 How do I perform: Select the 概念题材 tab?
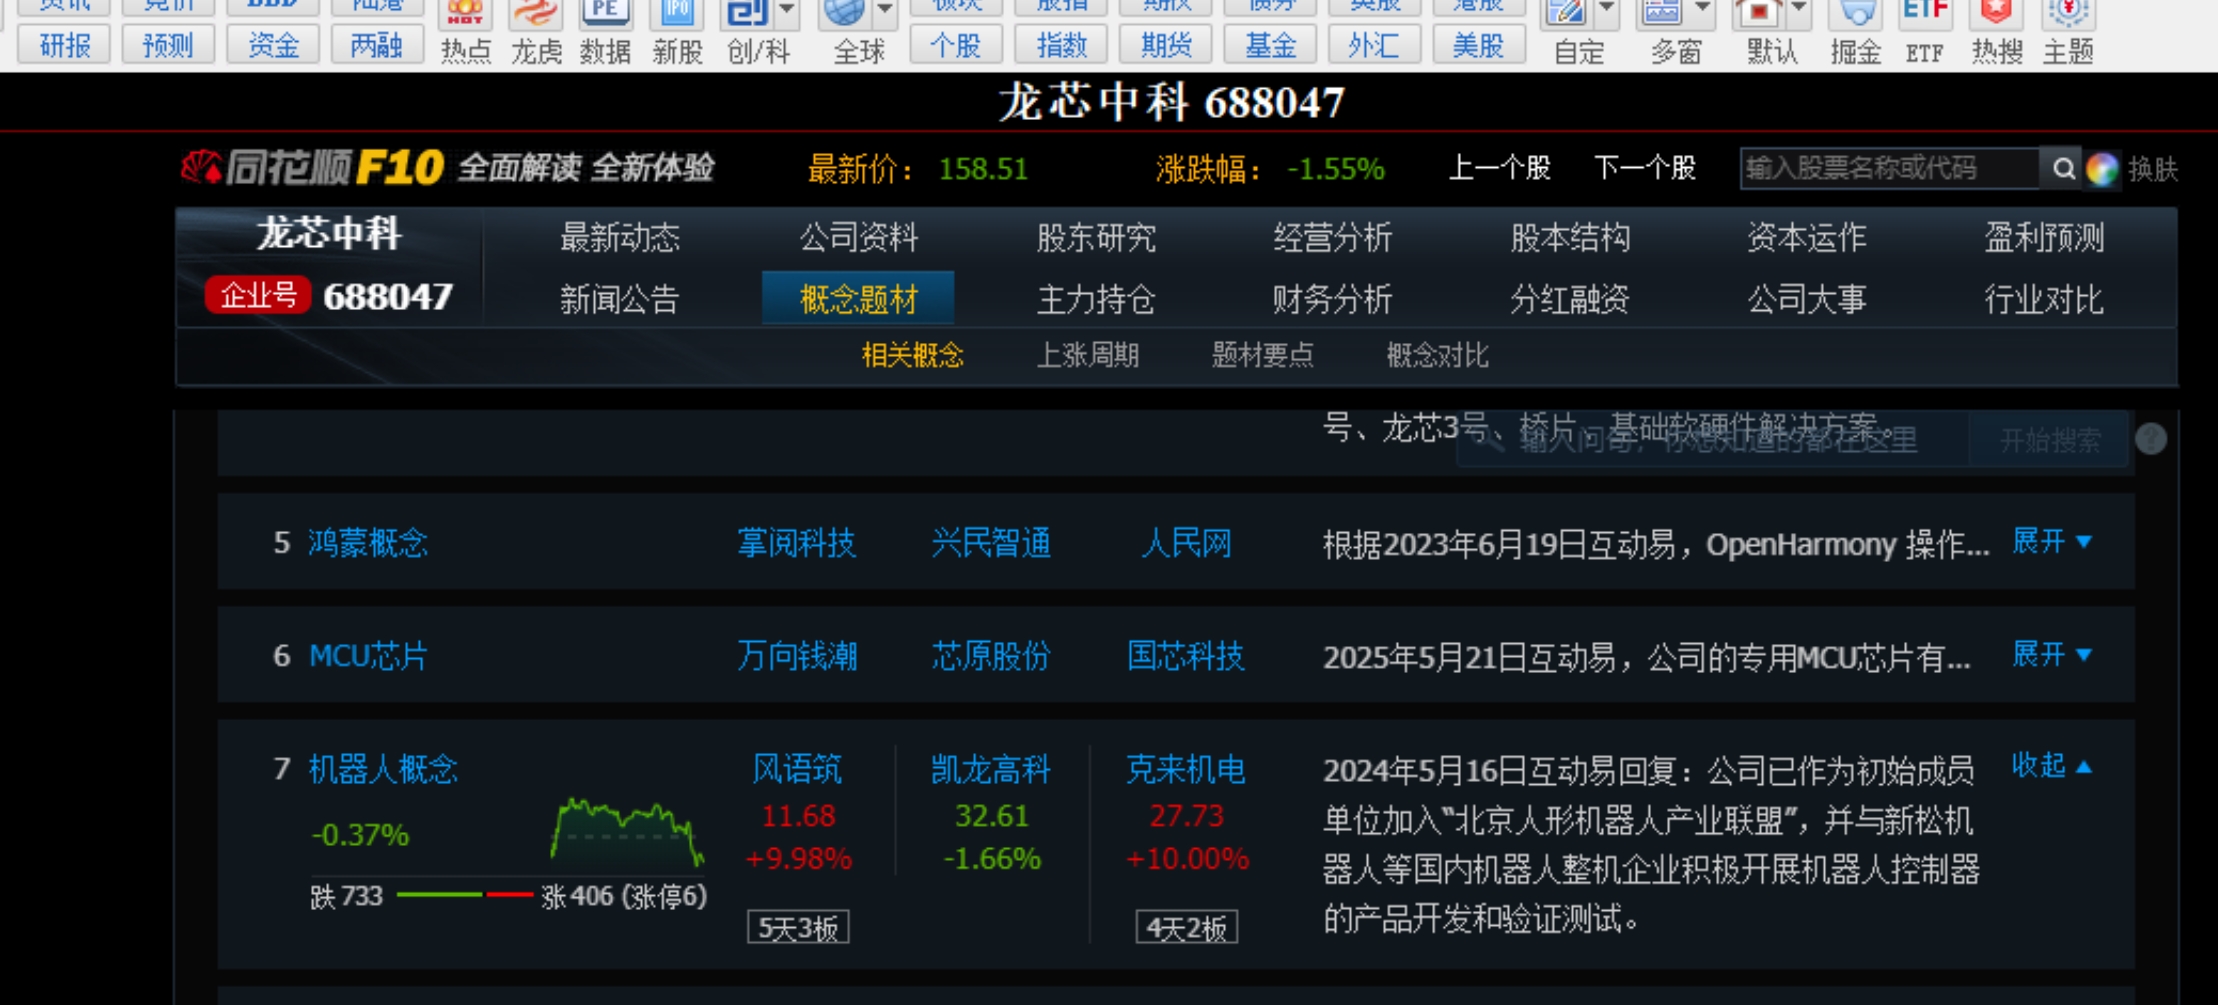[x=858, y=299]
